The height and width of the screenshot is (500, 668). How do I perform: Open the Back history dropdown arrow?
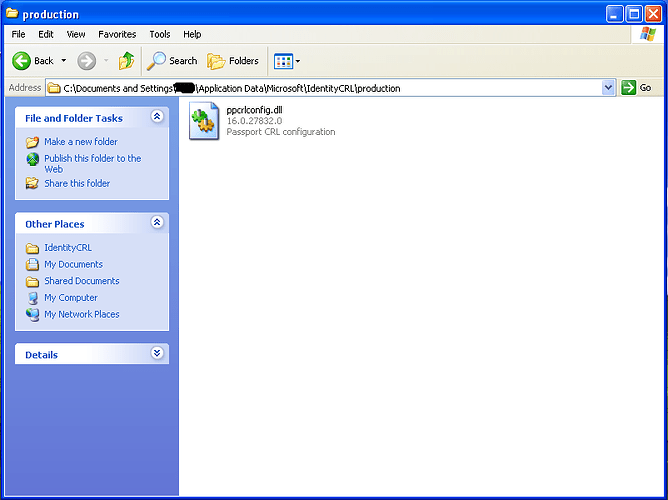[x=63, y=61]
